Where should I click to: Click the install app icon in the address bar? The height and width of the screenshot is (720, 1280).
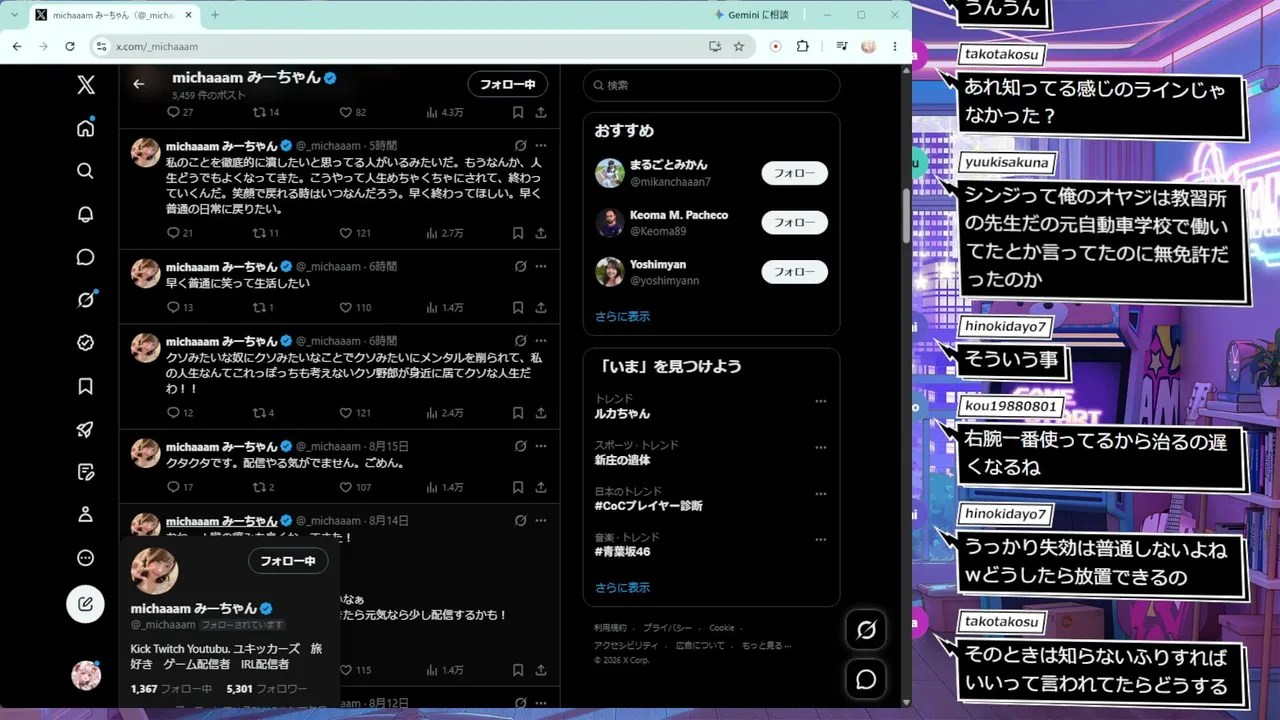(715, 46)
